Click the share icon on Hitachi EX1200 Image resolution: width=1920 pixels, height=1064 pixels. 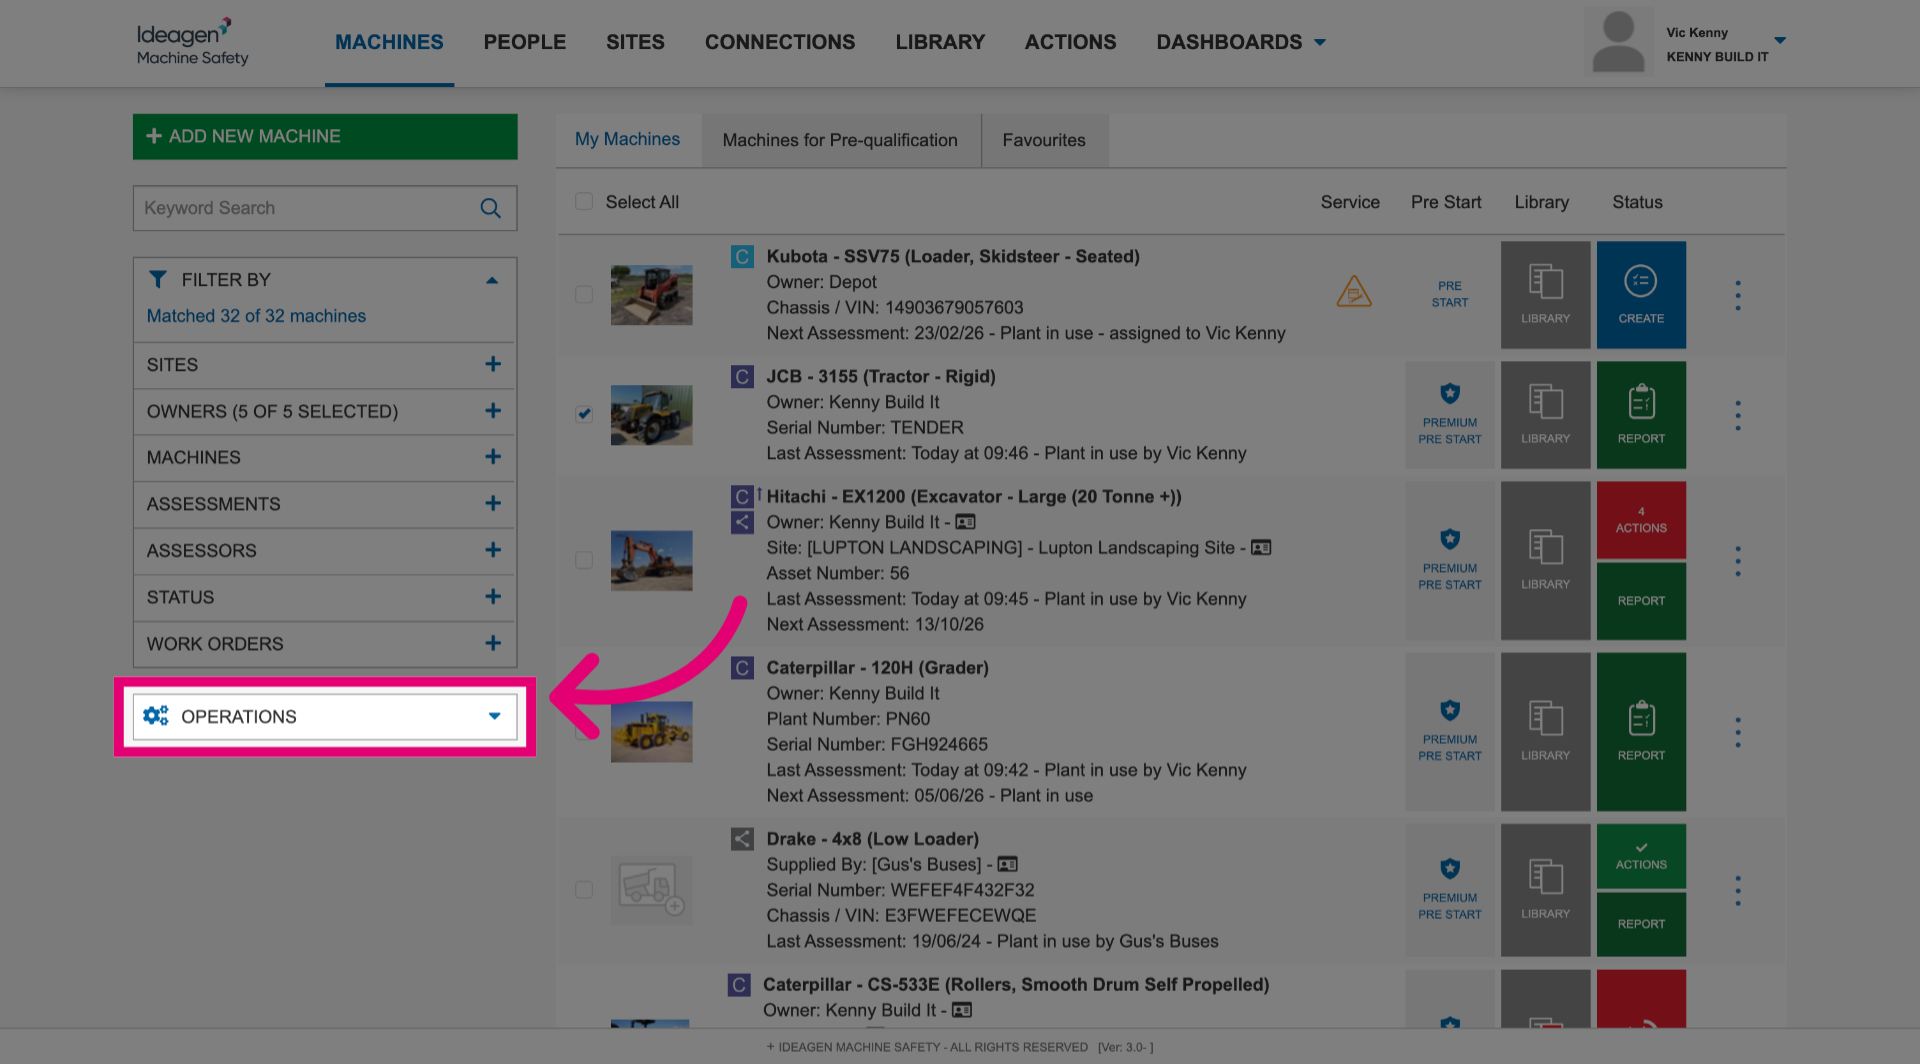[742, 522]
